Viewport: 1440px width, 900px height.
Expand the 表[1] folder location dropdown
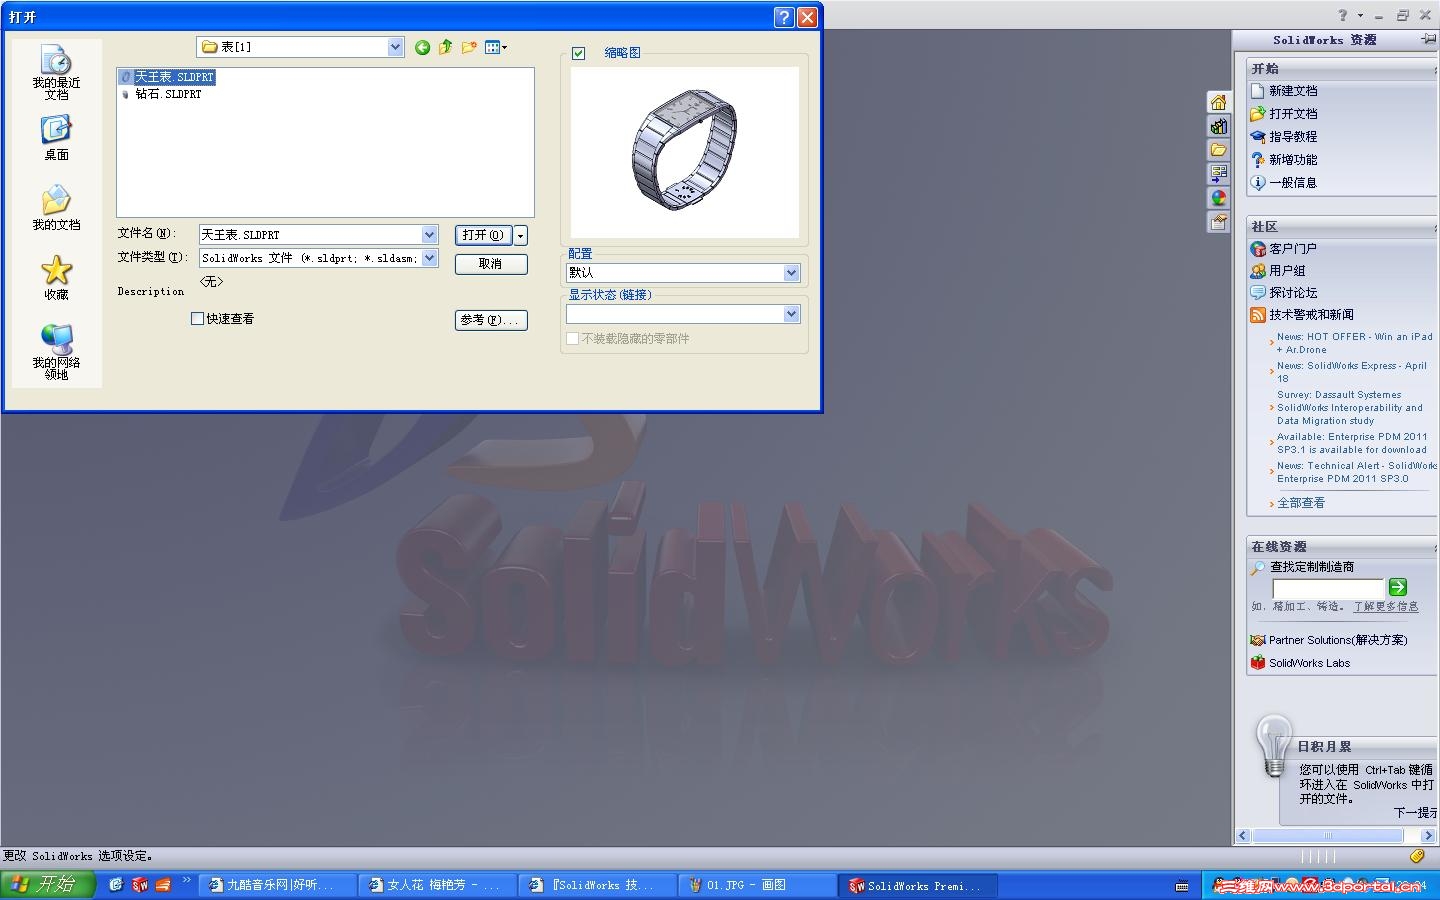395,47
